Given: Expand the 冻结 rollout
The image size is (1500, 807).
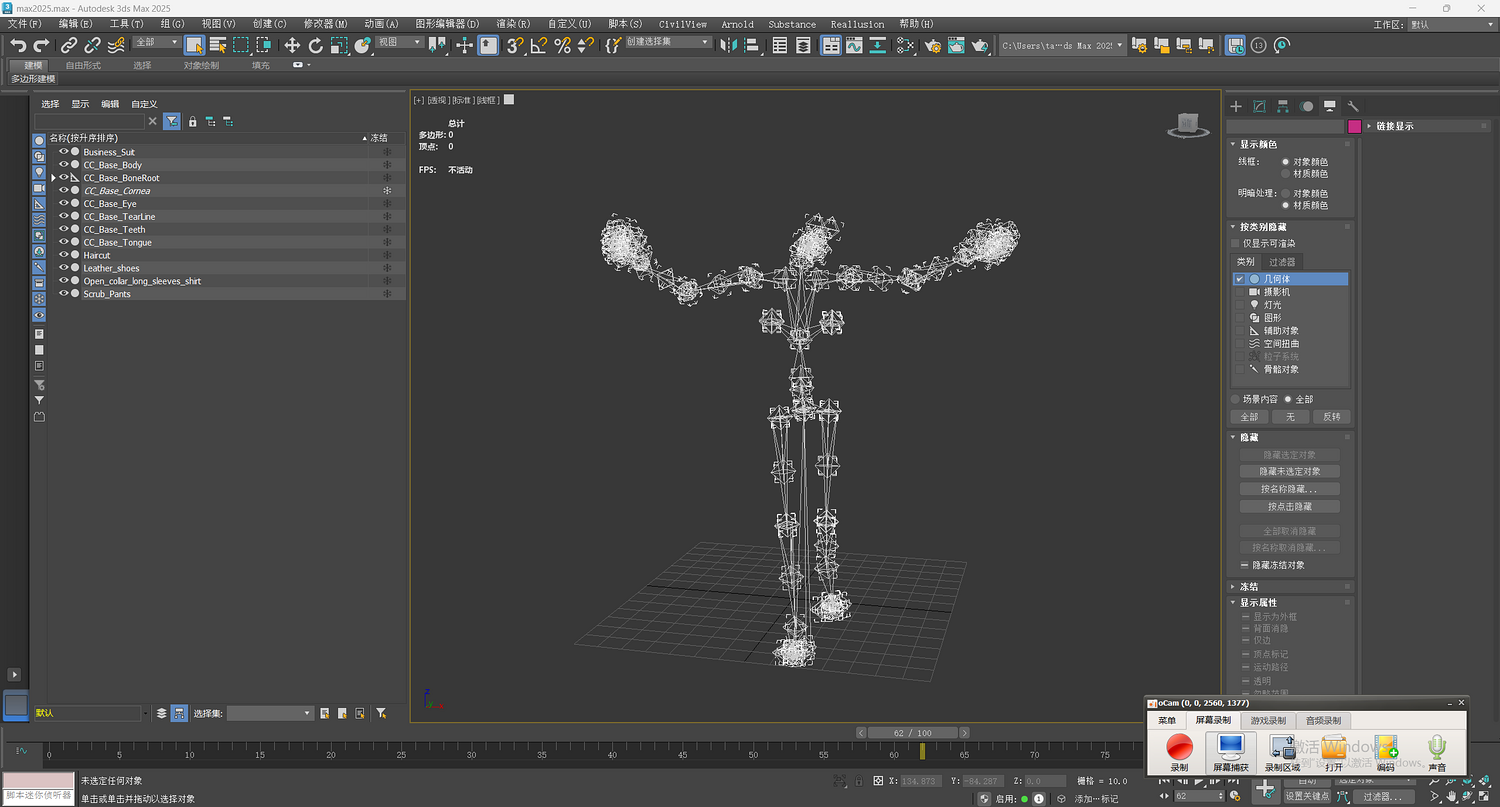Looking at the screenshot, I should point(1291,587).
